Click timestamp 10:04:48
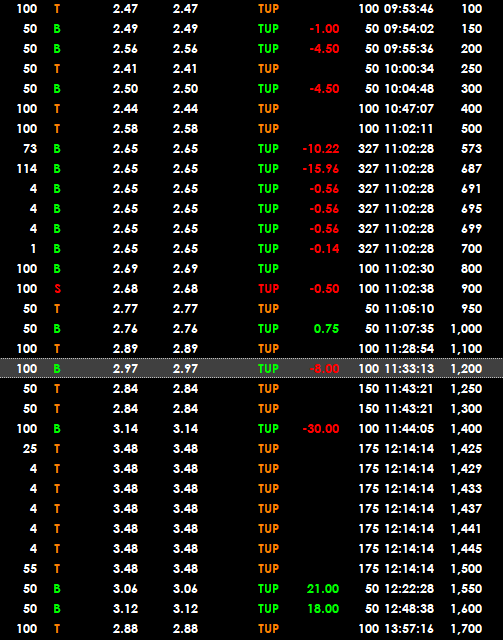Viewport: 503px width, 640px height. [409, 89]
